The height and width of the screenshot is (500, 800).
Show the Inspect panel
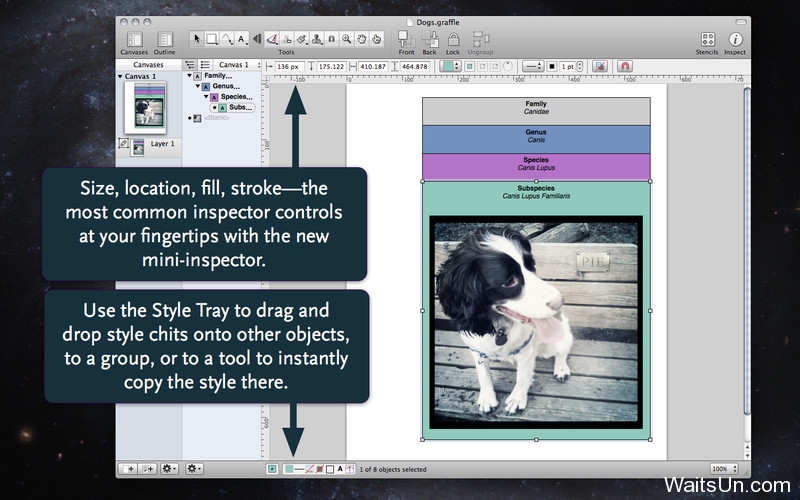pos(735,39)
